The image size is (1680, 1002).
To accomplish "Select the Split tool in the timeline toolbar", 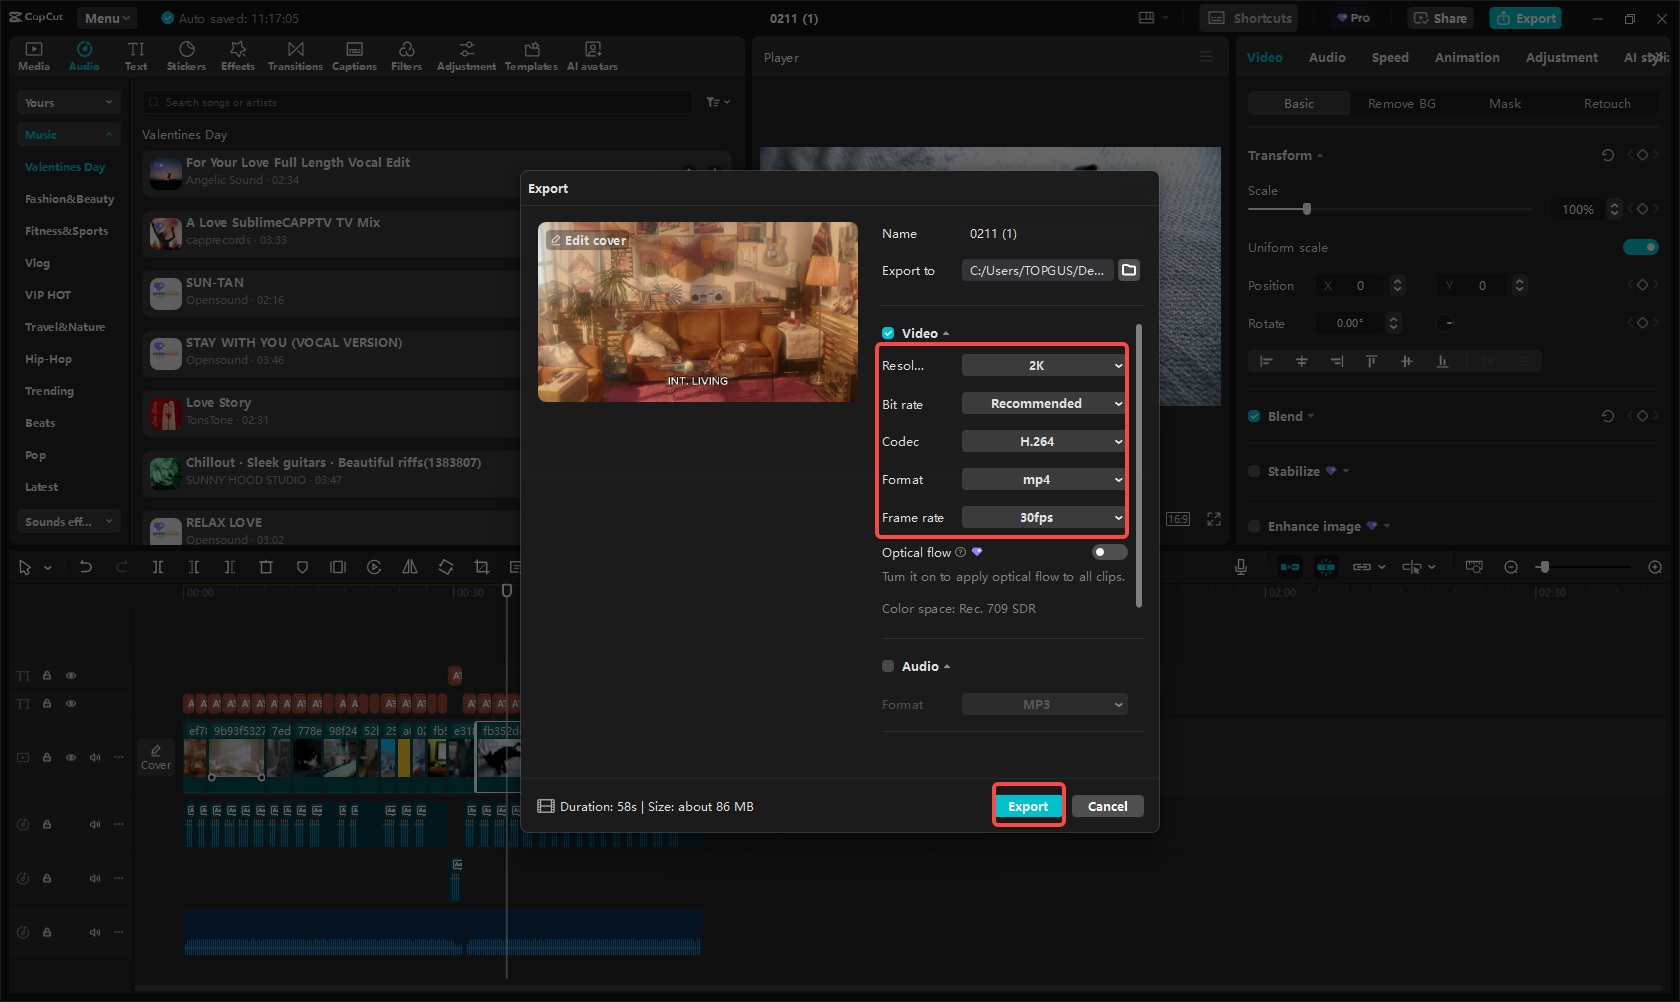I will (158, 566).
